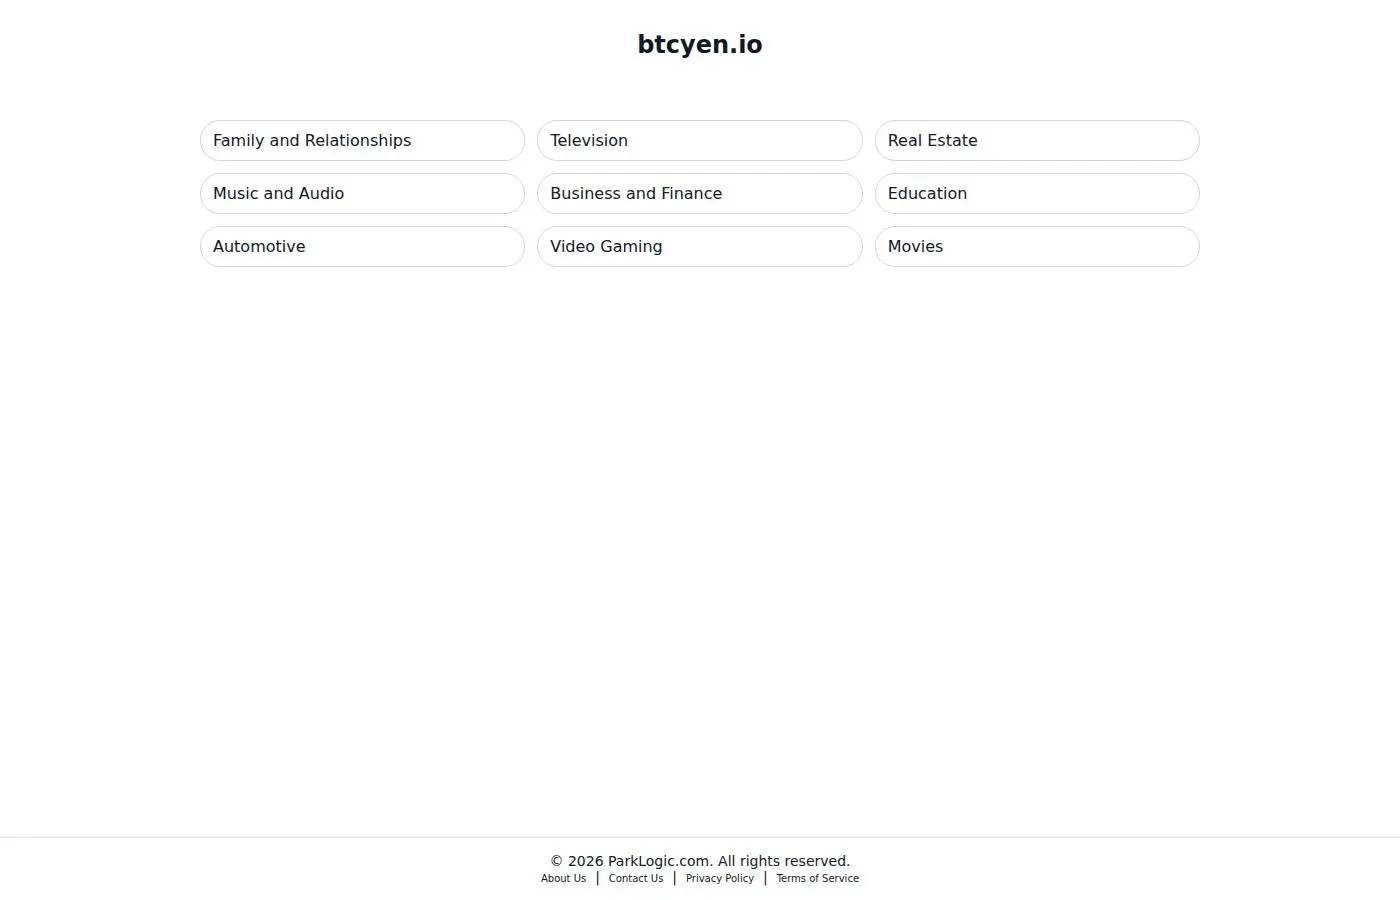1400x900 pixels.
Task: Choose the Music and Audio category
Action: click(362, 194)
